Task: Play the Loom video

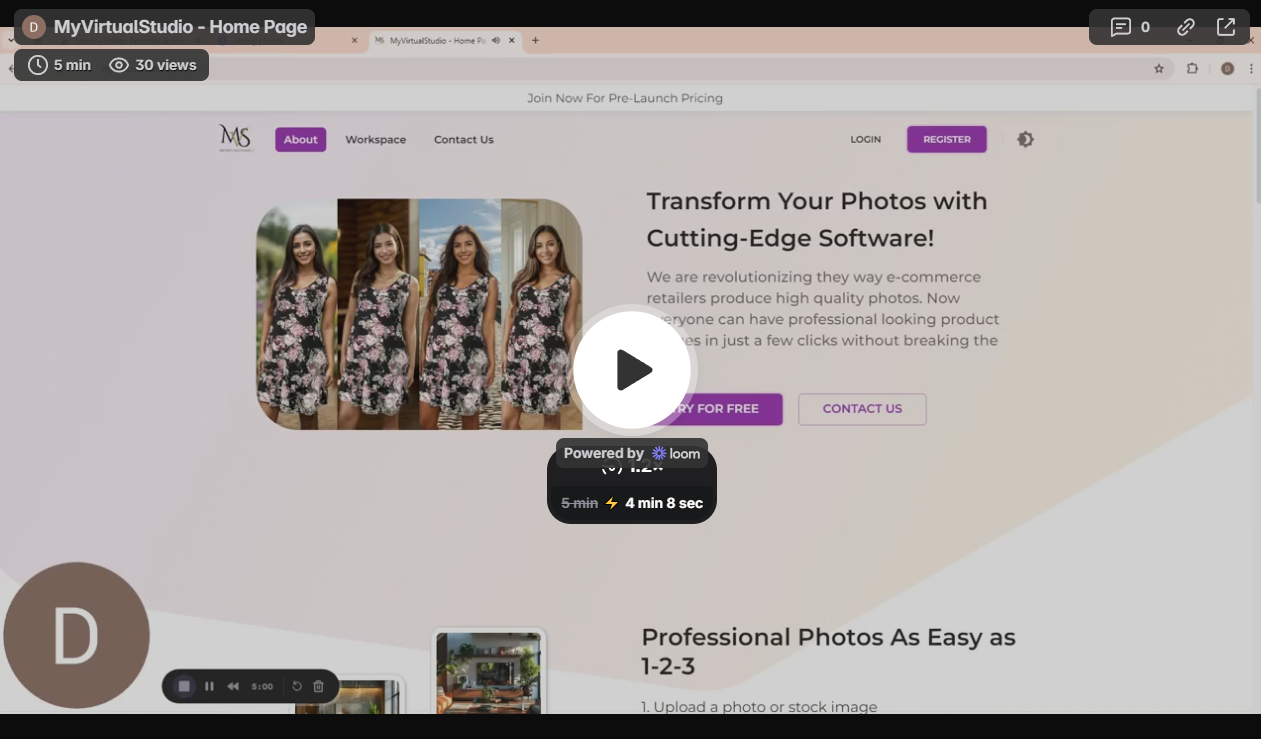Action: tap(632, 369)
